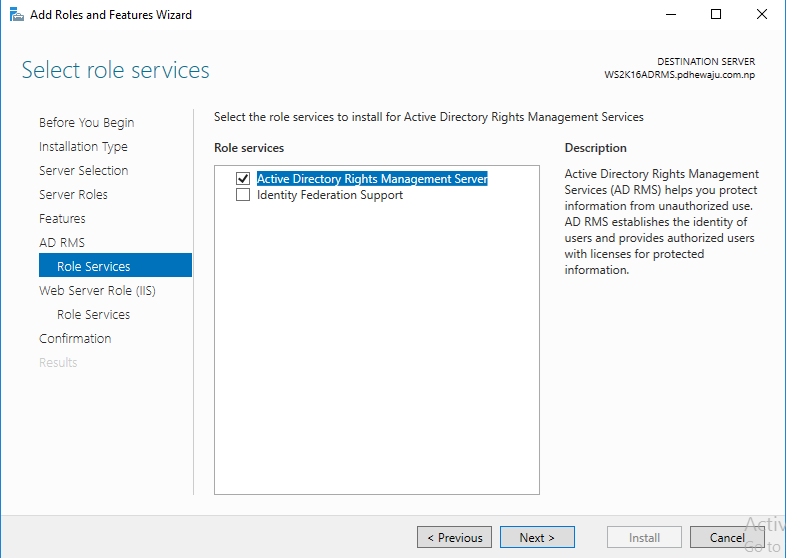Click the Description heading
The image size is (786, 558).
596,148
